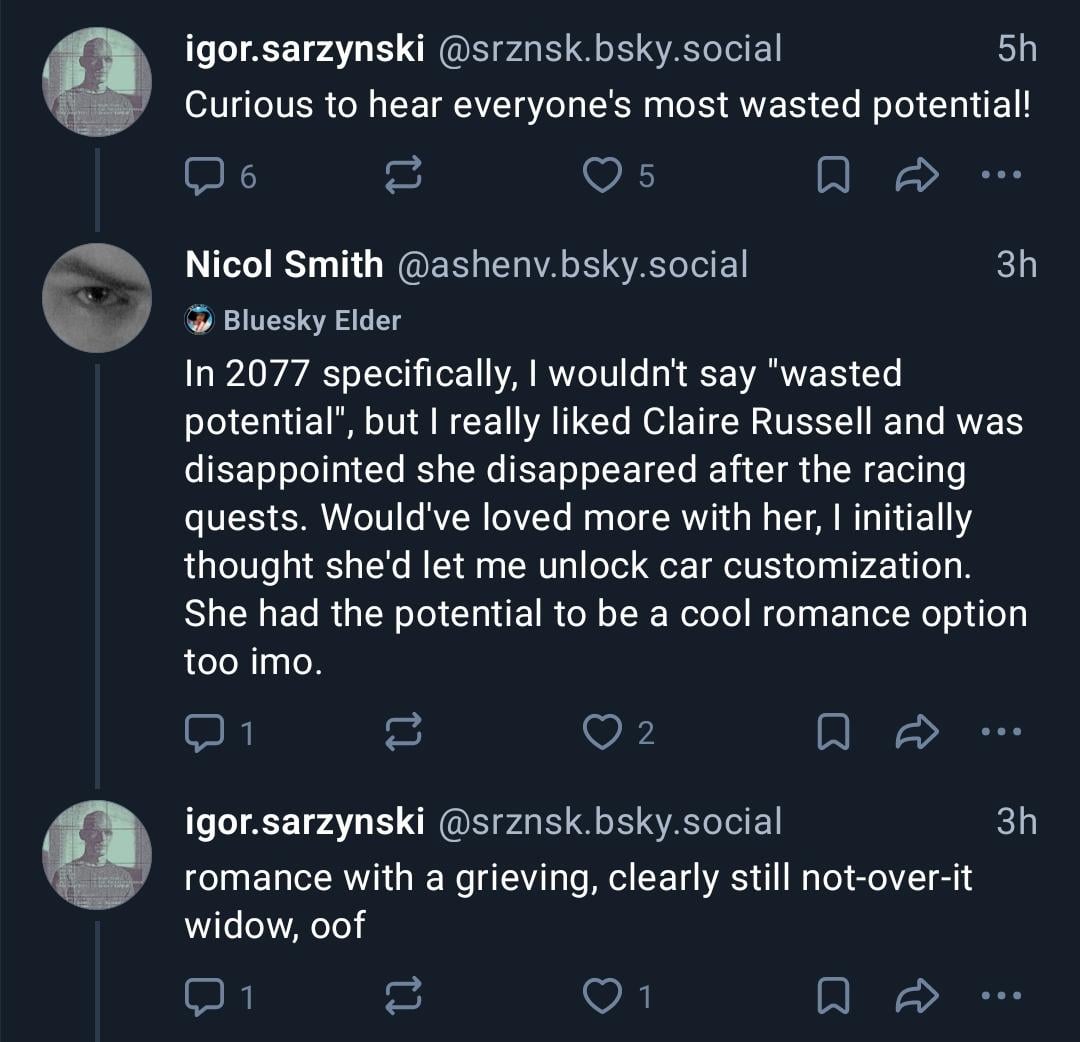Share the "most wasted potential" post

914,177
